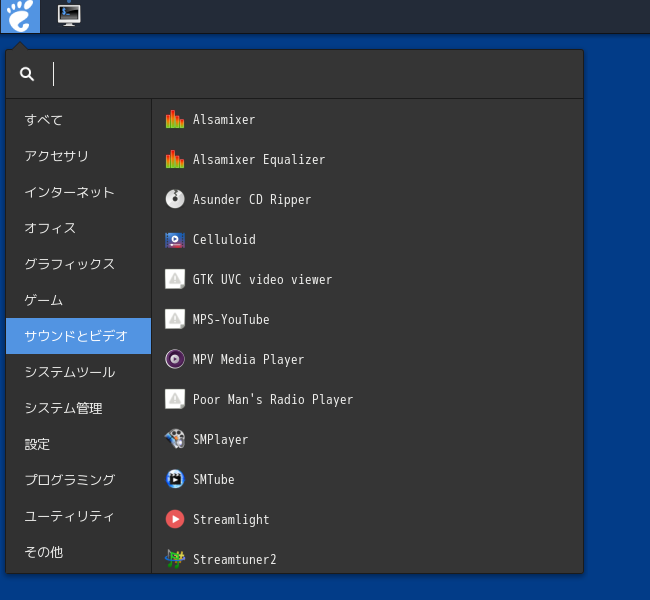Launch Alsamixer Equalizer by its label
This screenshot has height=600, width=650.
pyautogui.click(x=259, y=160)
